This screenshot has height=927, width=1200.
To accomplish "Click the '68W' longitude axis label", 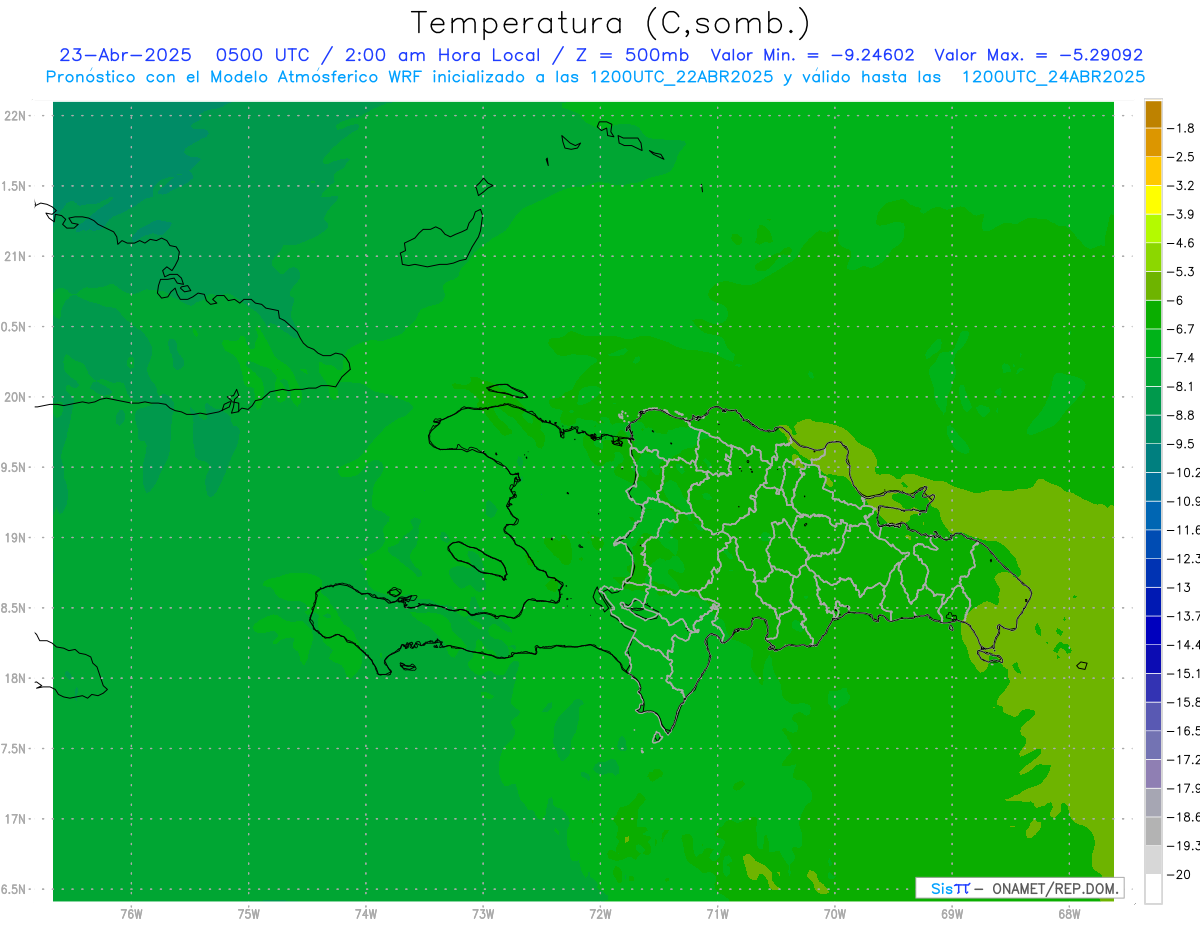I will coord(1069,913).
